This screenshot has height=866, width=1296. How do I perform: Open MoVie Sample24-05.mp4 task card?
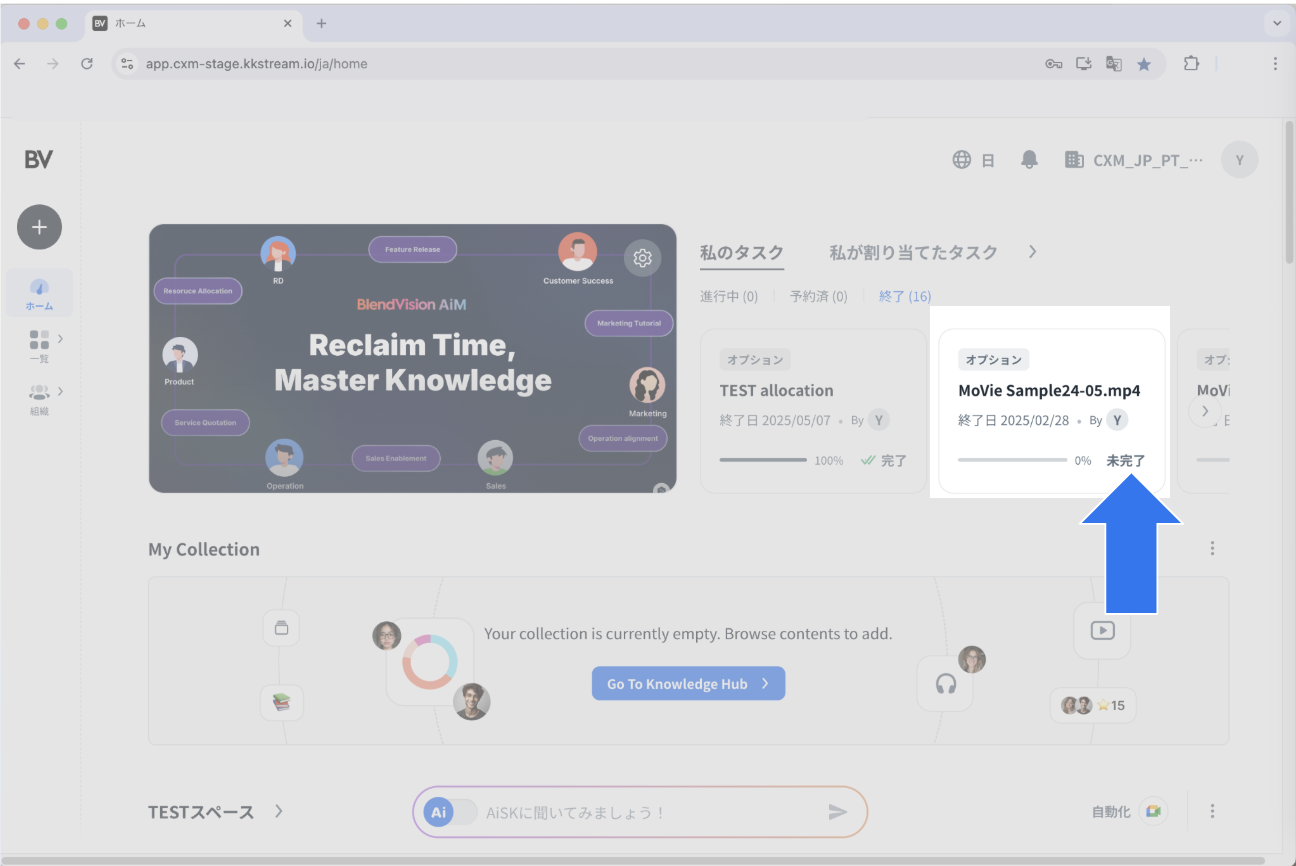[1052, 411]
